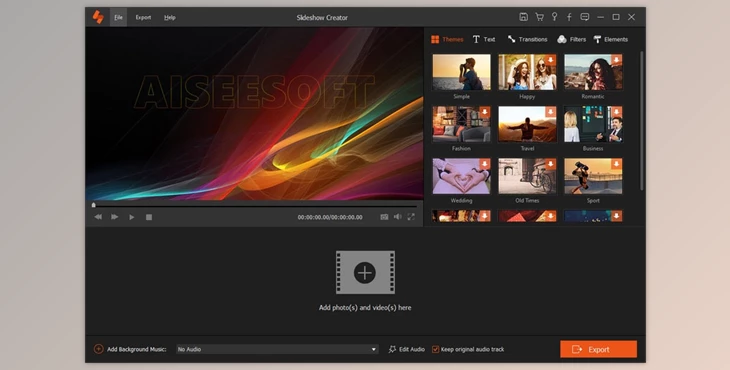Open the Help menu
The width and height of the screenshot is (730, 370).
click(170, 18)
